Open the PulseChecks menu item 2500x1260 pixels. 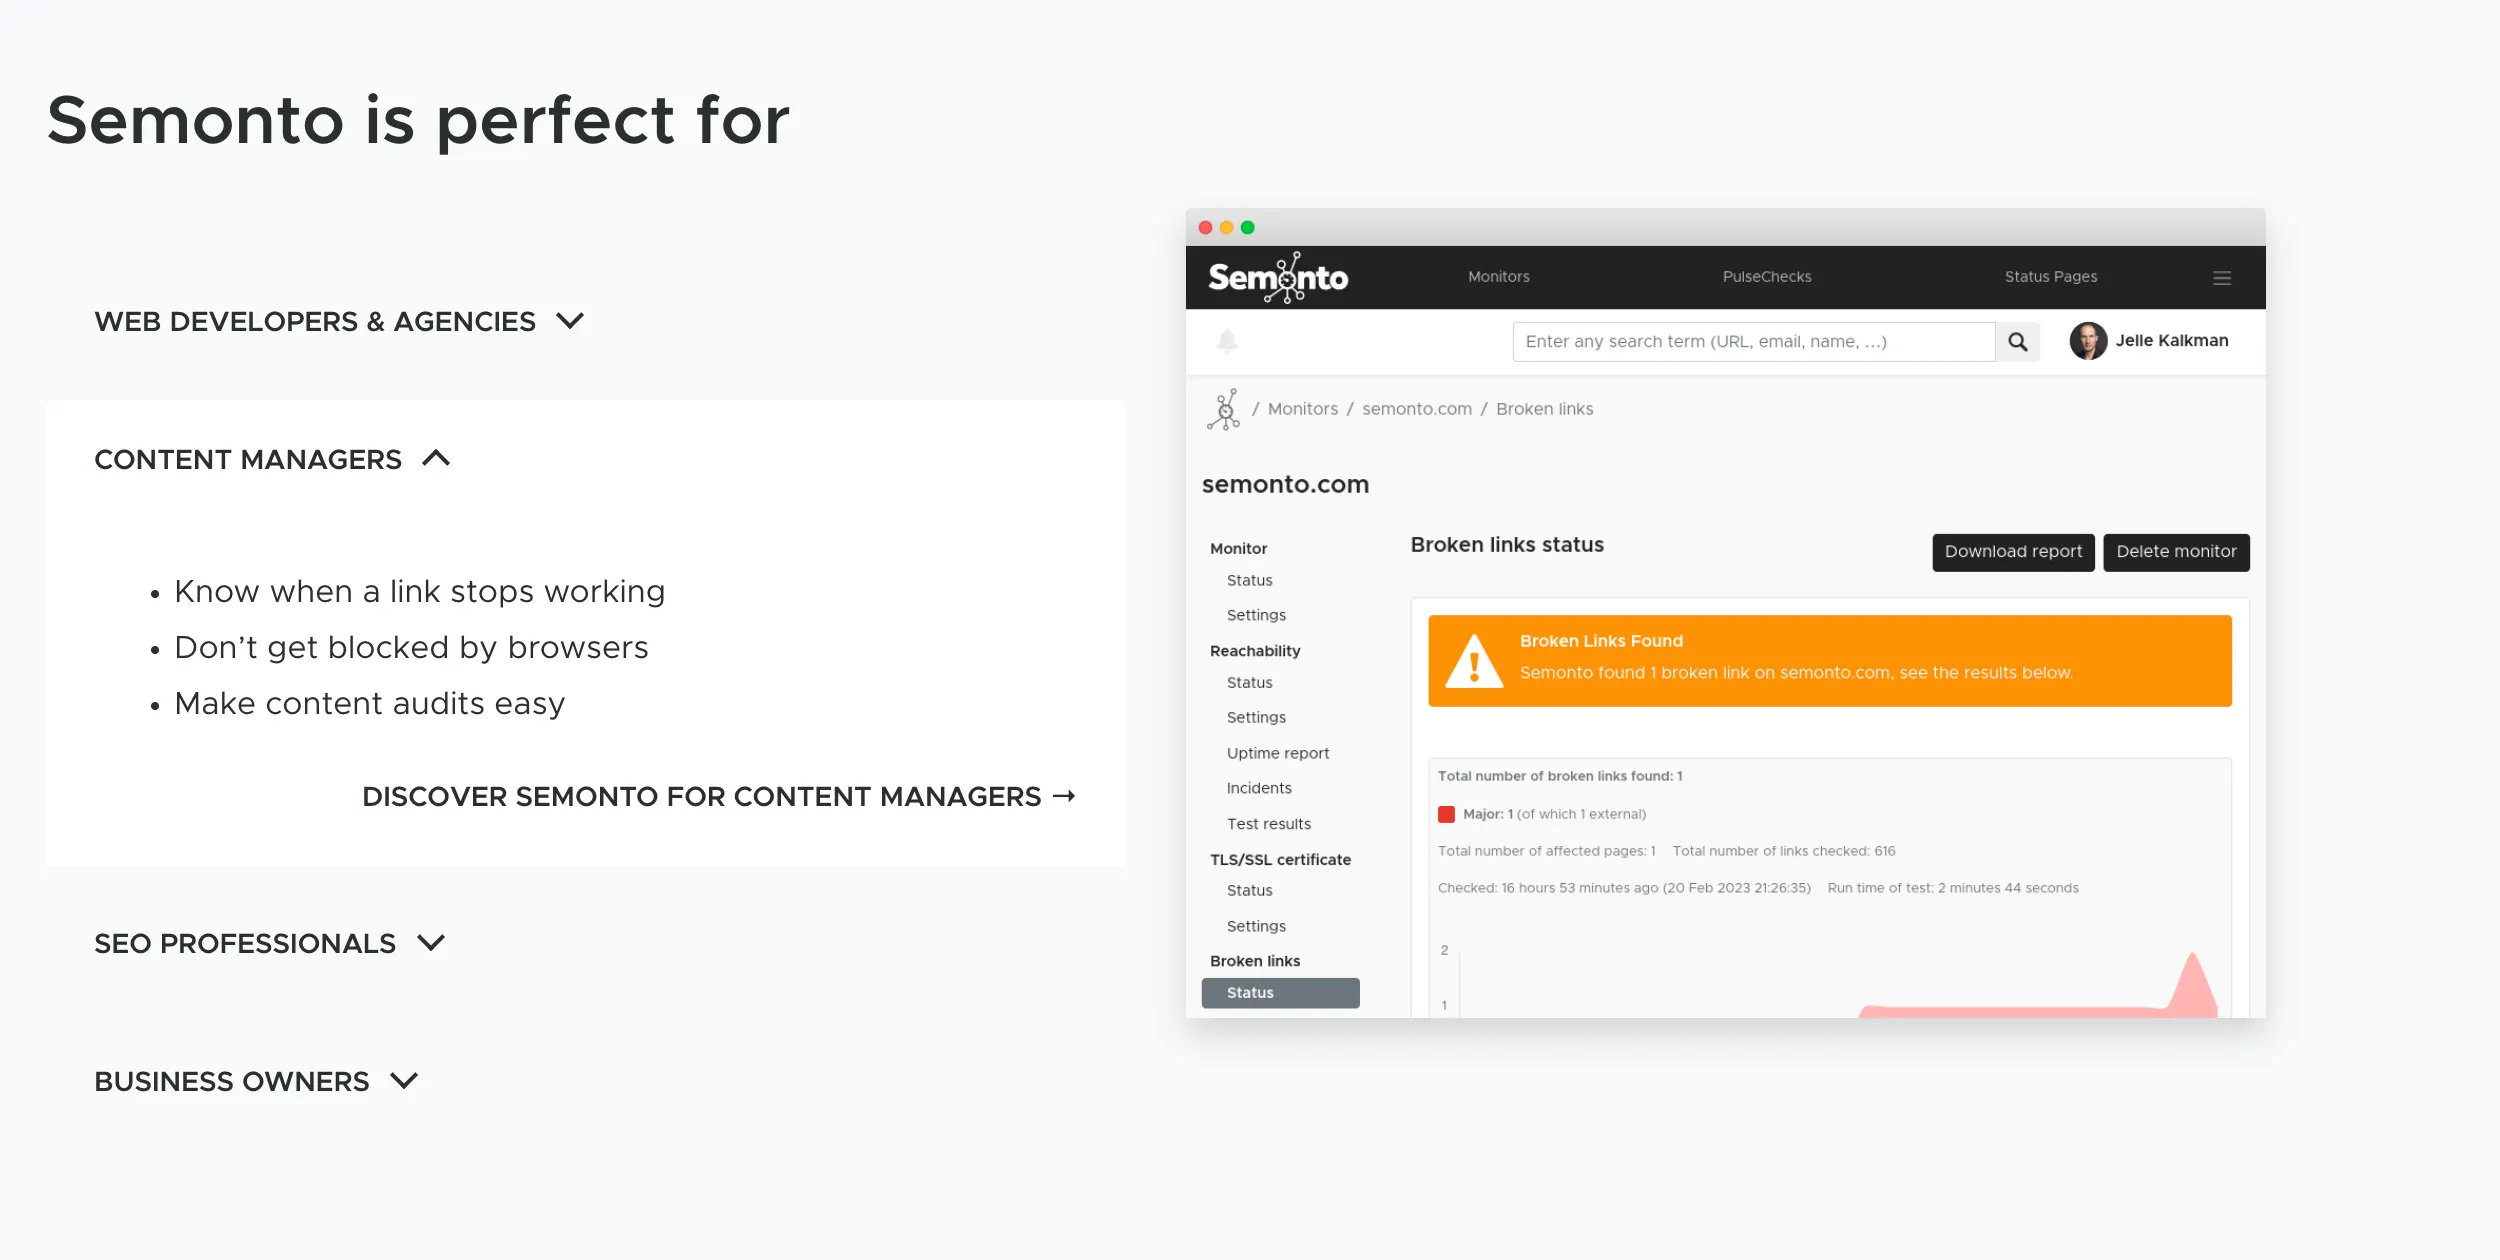(x=1766, y=277)
